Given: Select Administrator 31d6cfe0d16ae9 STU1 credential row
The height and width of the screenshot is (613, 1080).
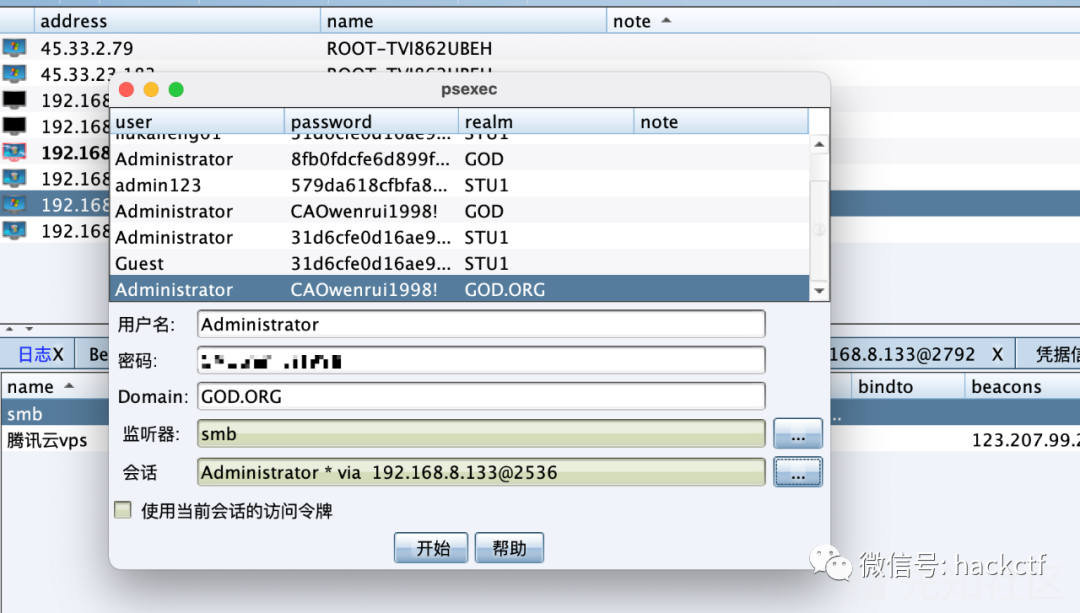Looking at the screenshot, I should pos(459,238).
